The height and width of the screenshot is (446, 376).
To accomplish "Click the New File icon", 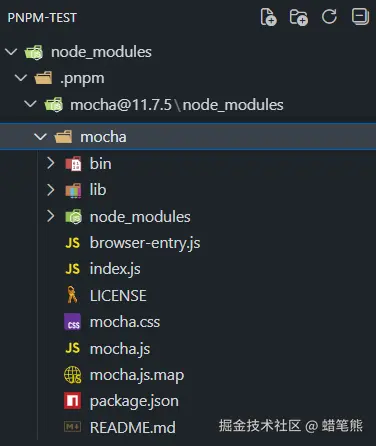I will tap(268, 17).
